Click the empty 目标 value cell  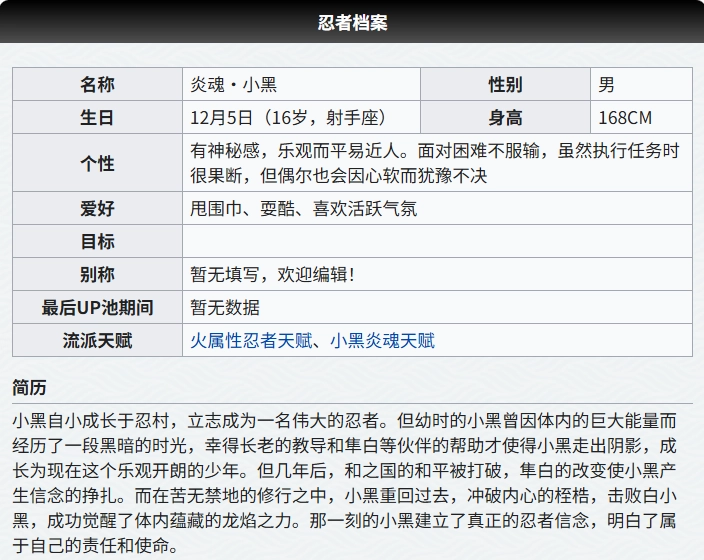(x=436, y=242)
